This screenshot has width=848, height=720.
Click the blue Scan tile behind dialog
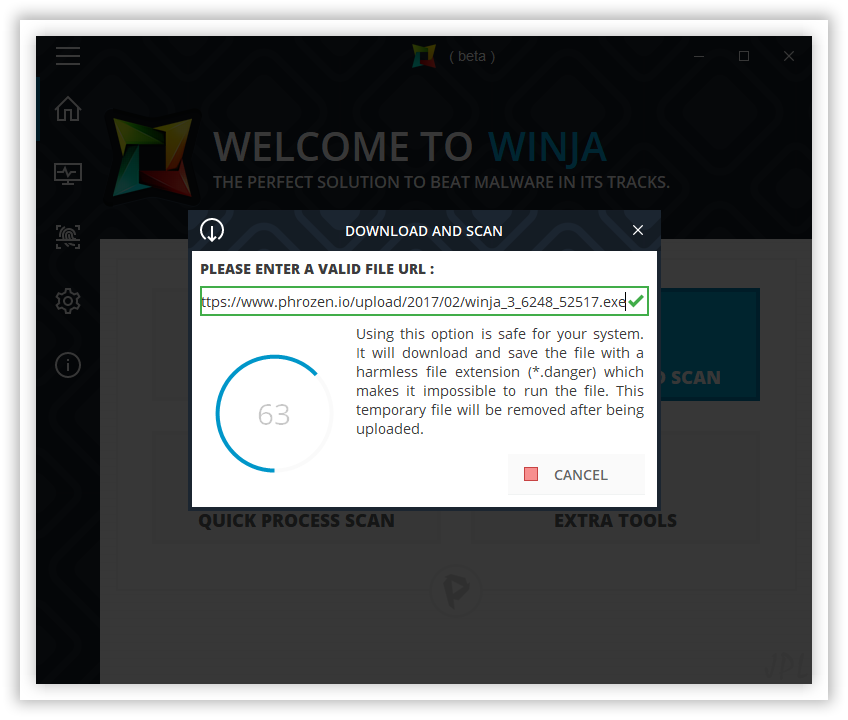click(708, 345)
